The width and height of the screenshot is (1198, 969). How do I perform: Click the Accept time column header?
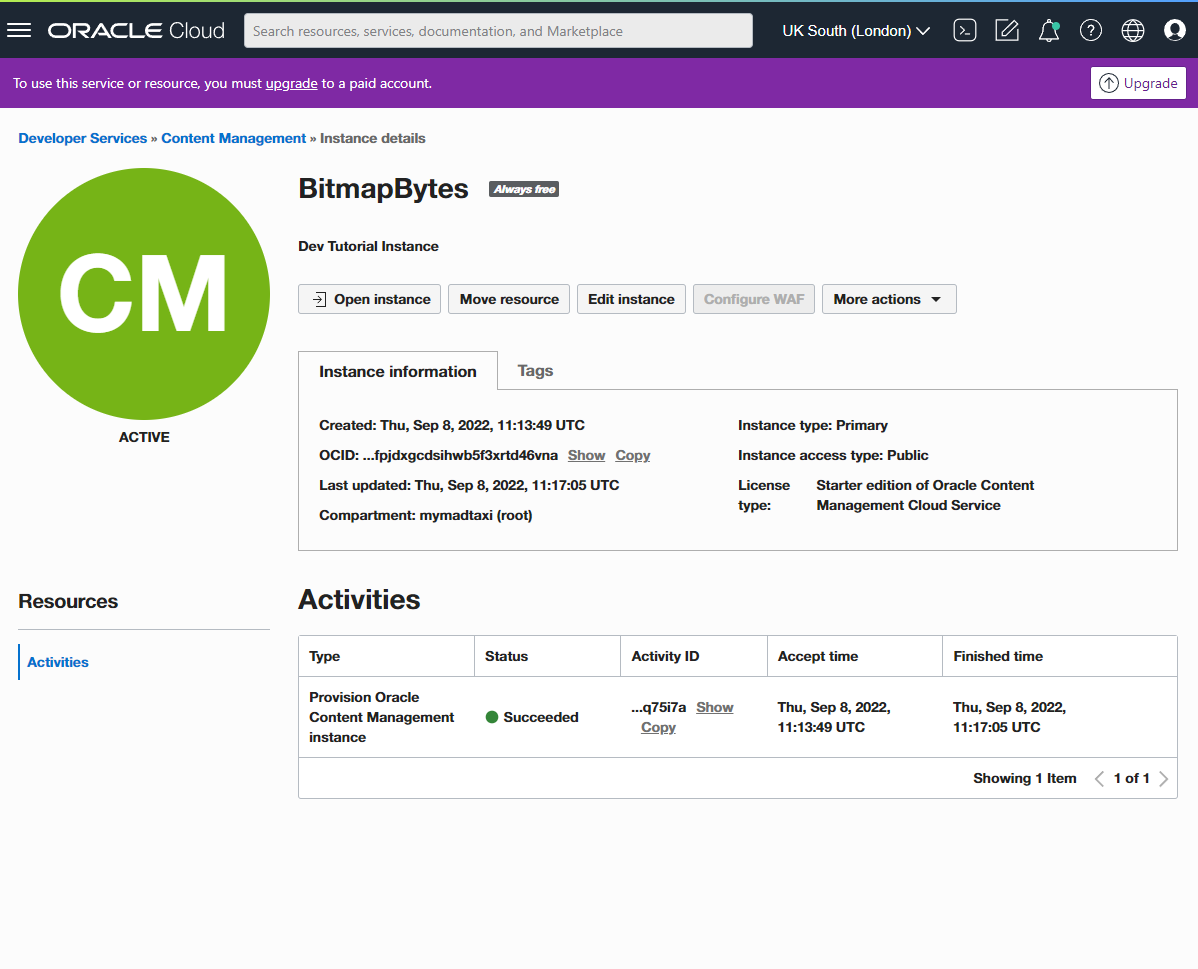coord(854,656)
